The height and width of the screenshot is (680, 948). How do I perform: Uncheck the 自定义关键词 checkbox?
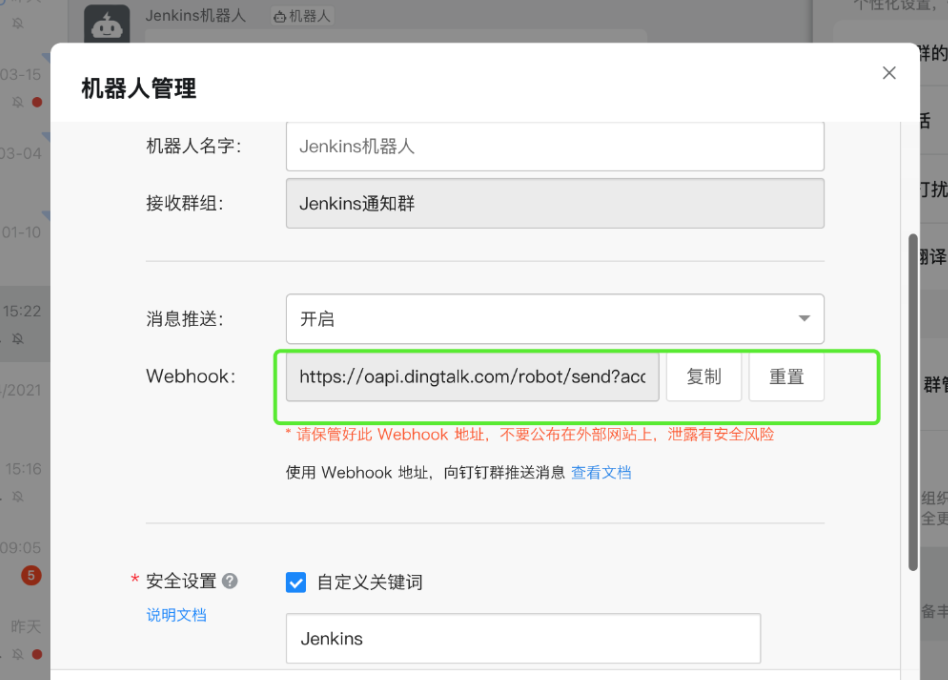pyautogui.click(x=296, y=582)
